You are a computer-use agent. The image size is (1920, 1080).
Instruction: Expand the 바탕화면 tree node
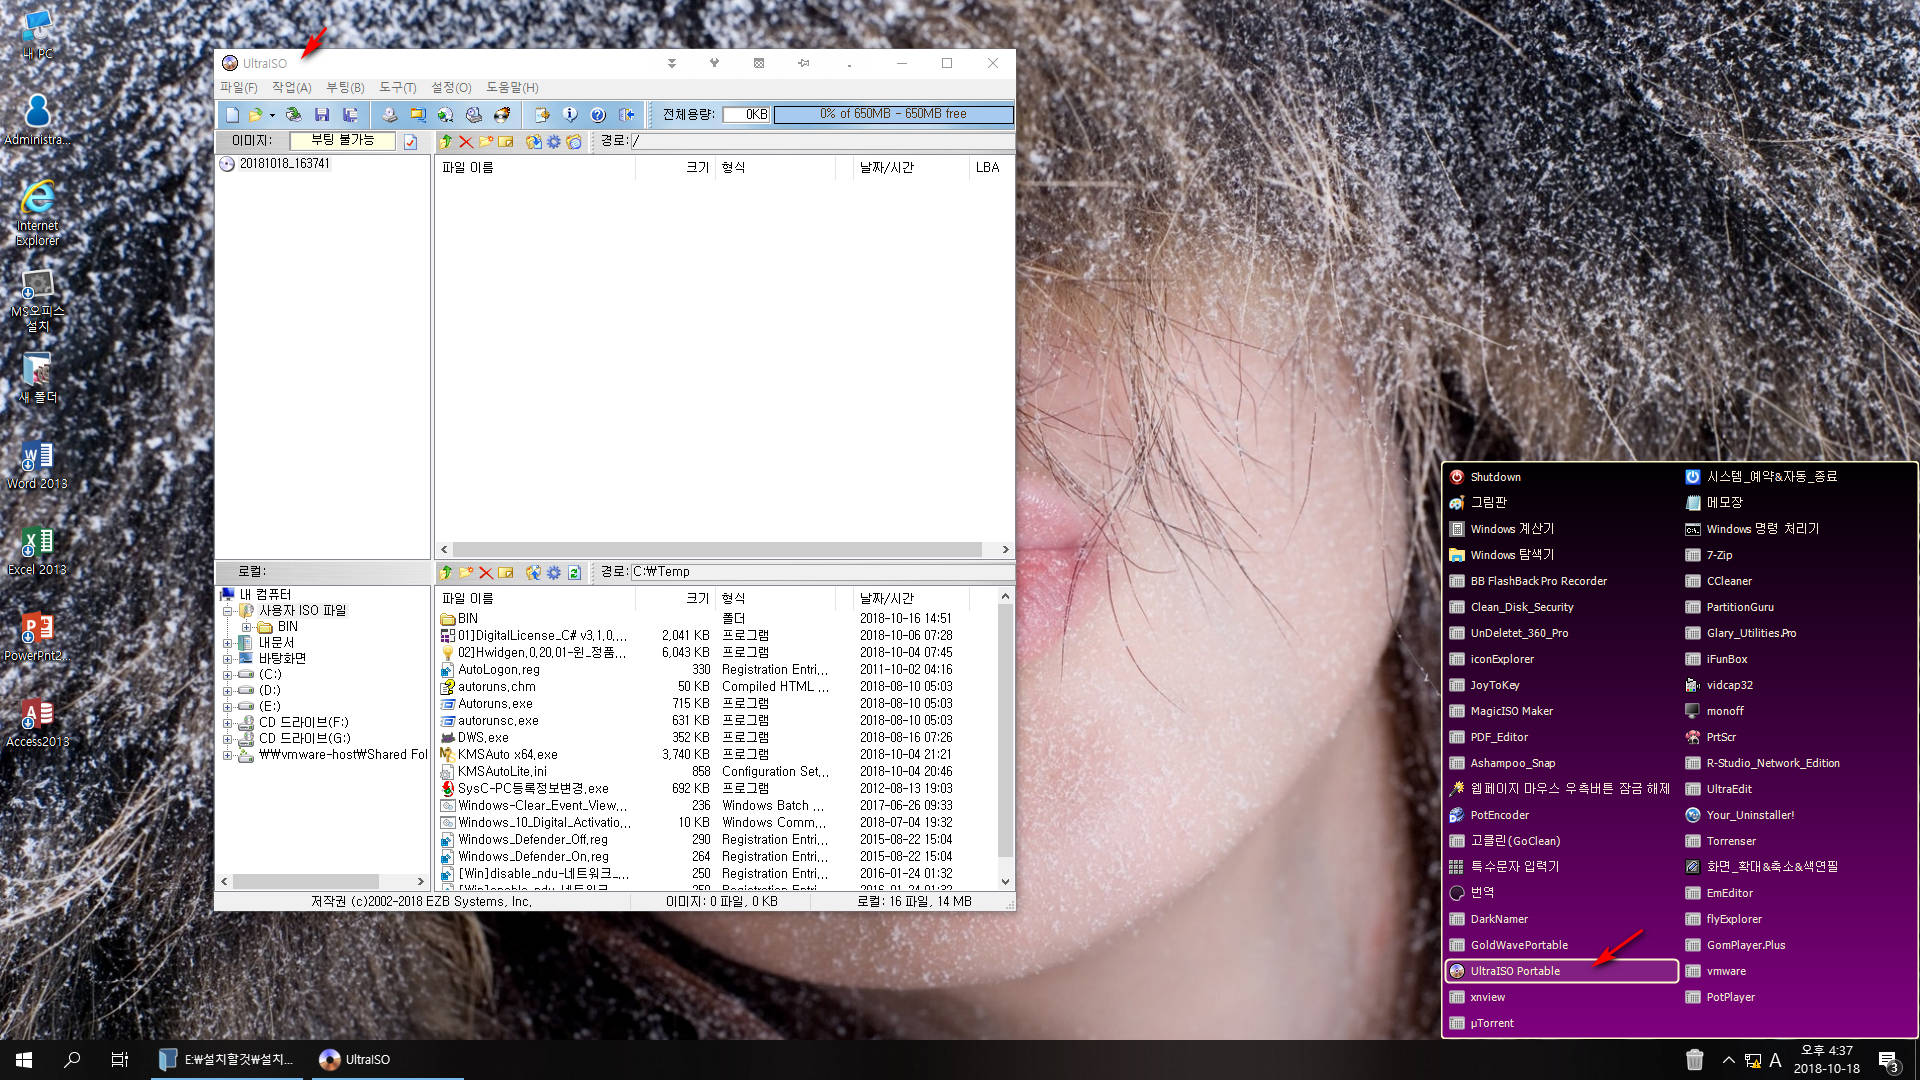[x=228, y=659]
